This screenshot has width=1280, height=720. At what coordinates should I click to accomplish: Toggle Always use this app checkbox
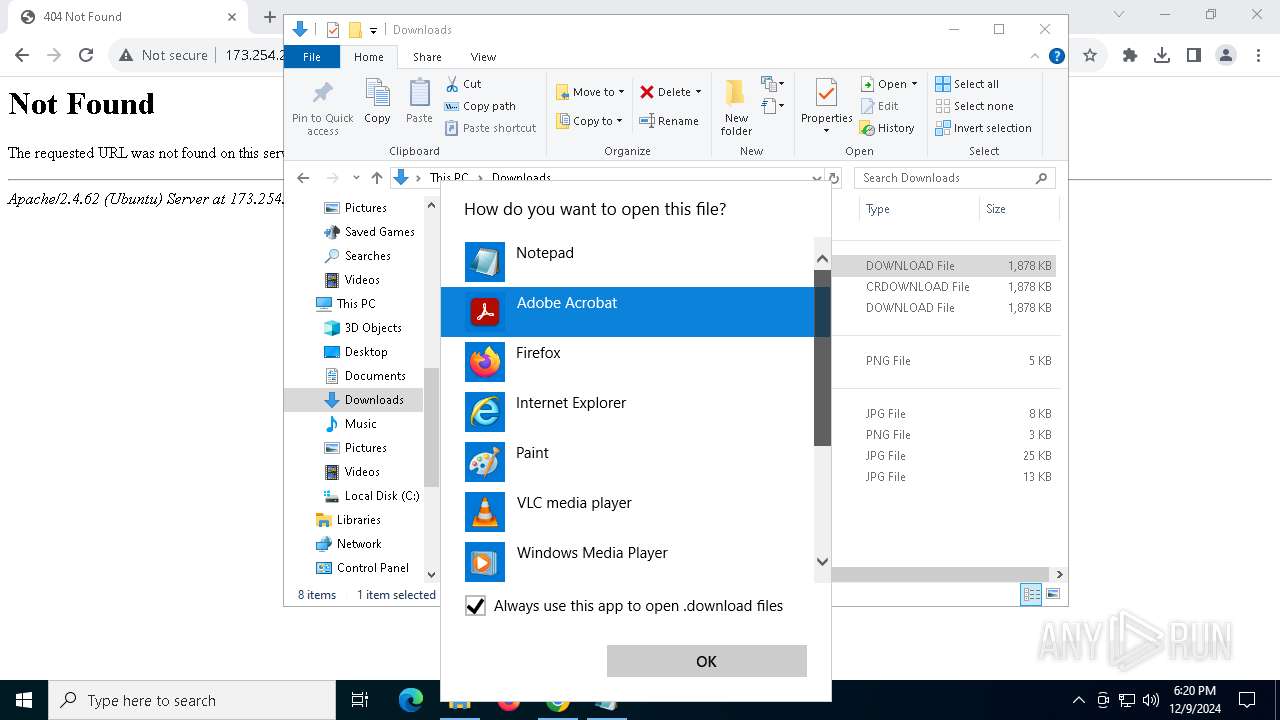tap(476, 606)
